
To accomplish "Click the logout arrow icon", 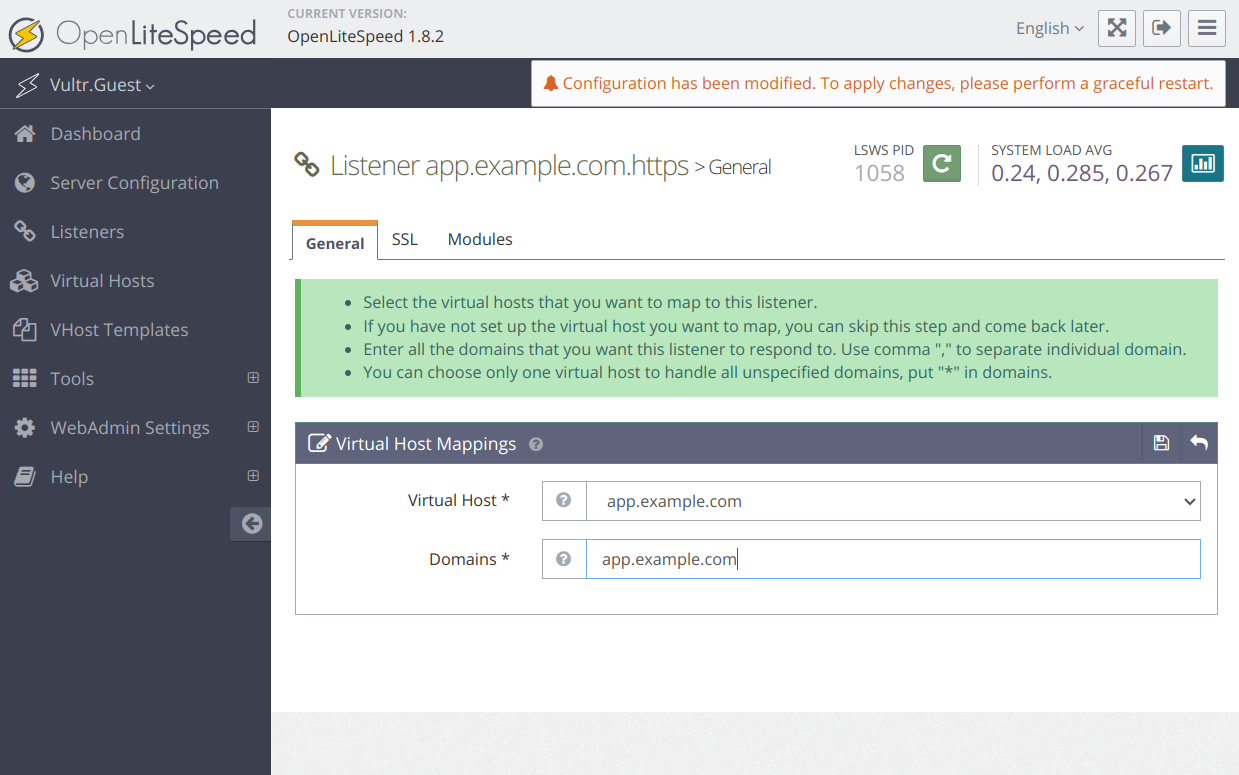I will (1162, 28).
